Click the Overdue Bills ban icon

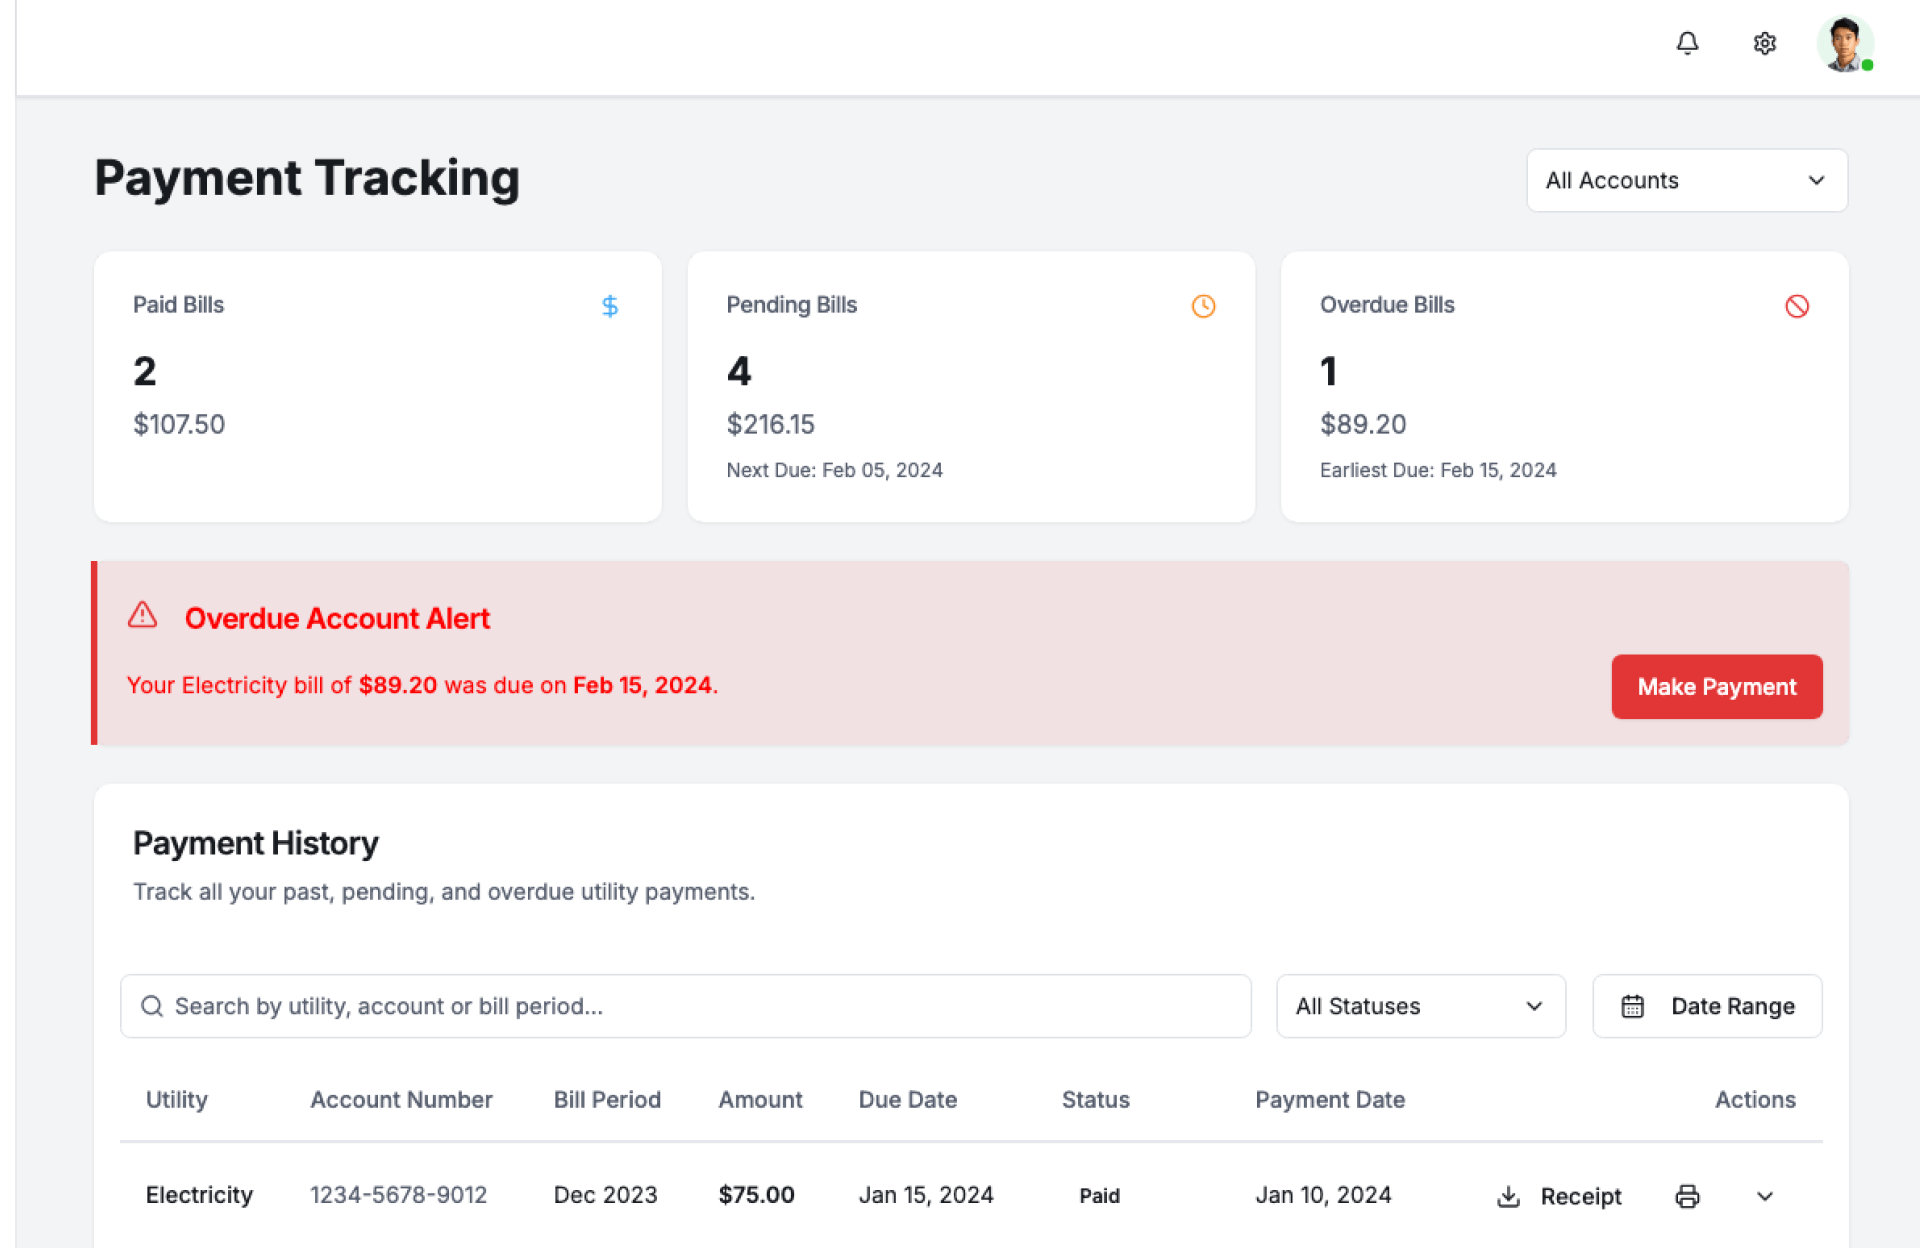tap(1796, 306)
